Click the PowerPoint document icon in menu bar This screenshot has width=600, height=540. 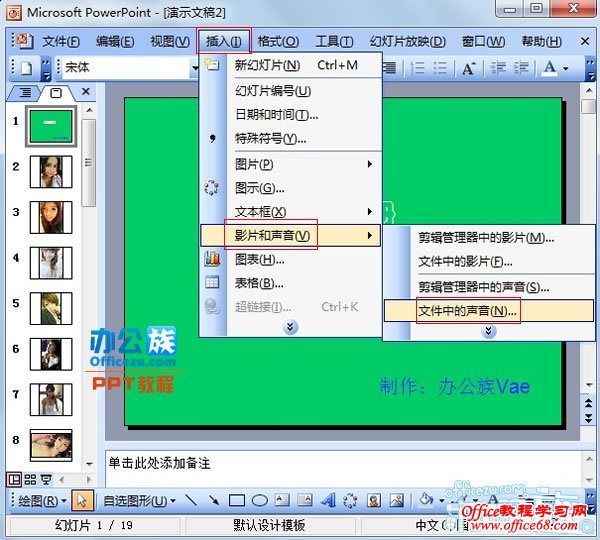click(25, 41)
